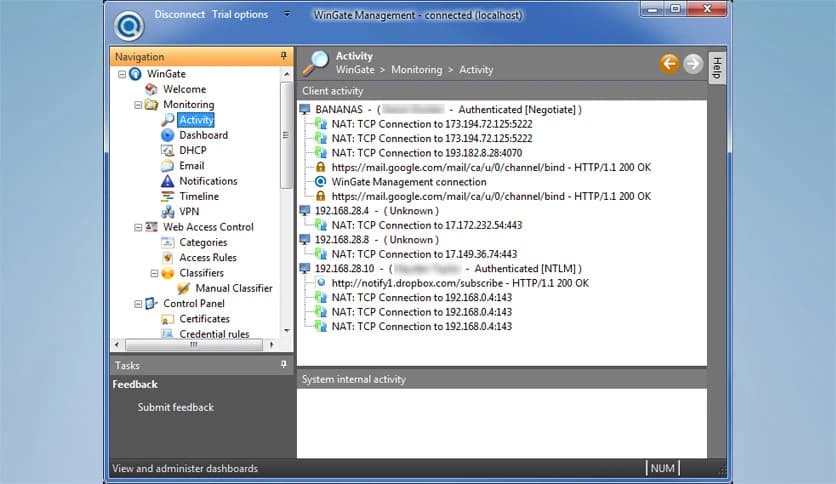This screenshot has width=836, height=484.
Task: Click the WinGate breadcrumb link
Action: [x=355, y=70]
